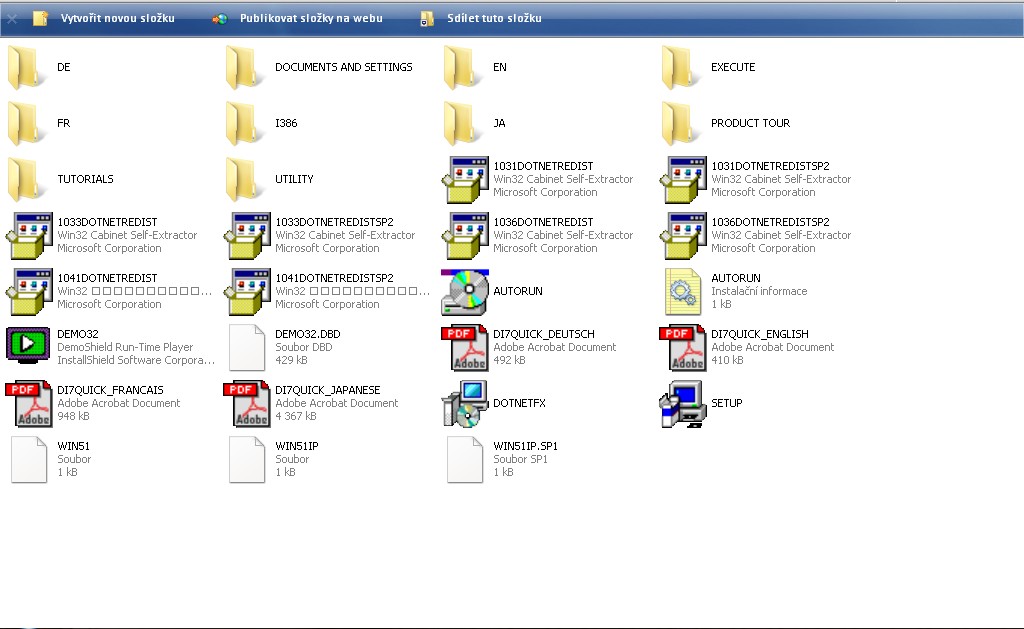Click the new folder task icon
This screenshot has height=629, width=1024.
click(x=40, y=18)
